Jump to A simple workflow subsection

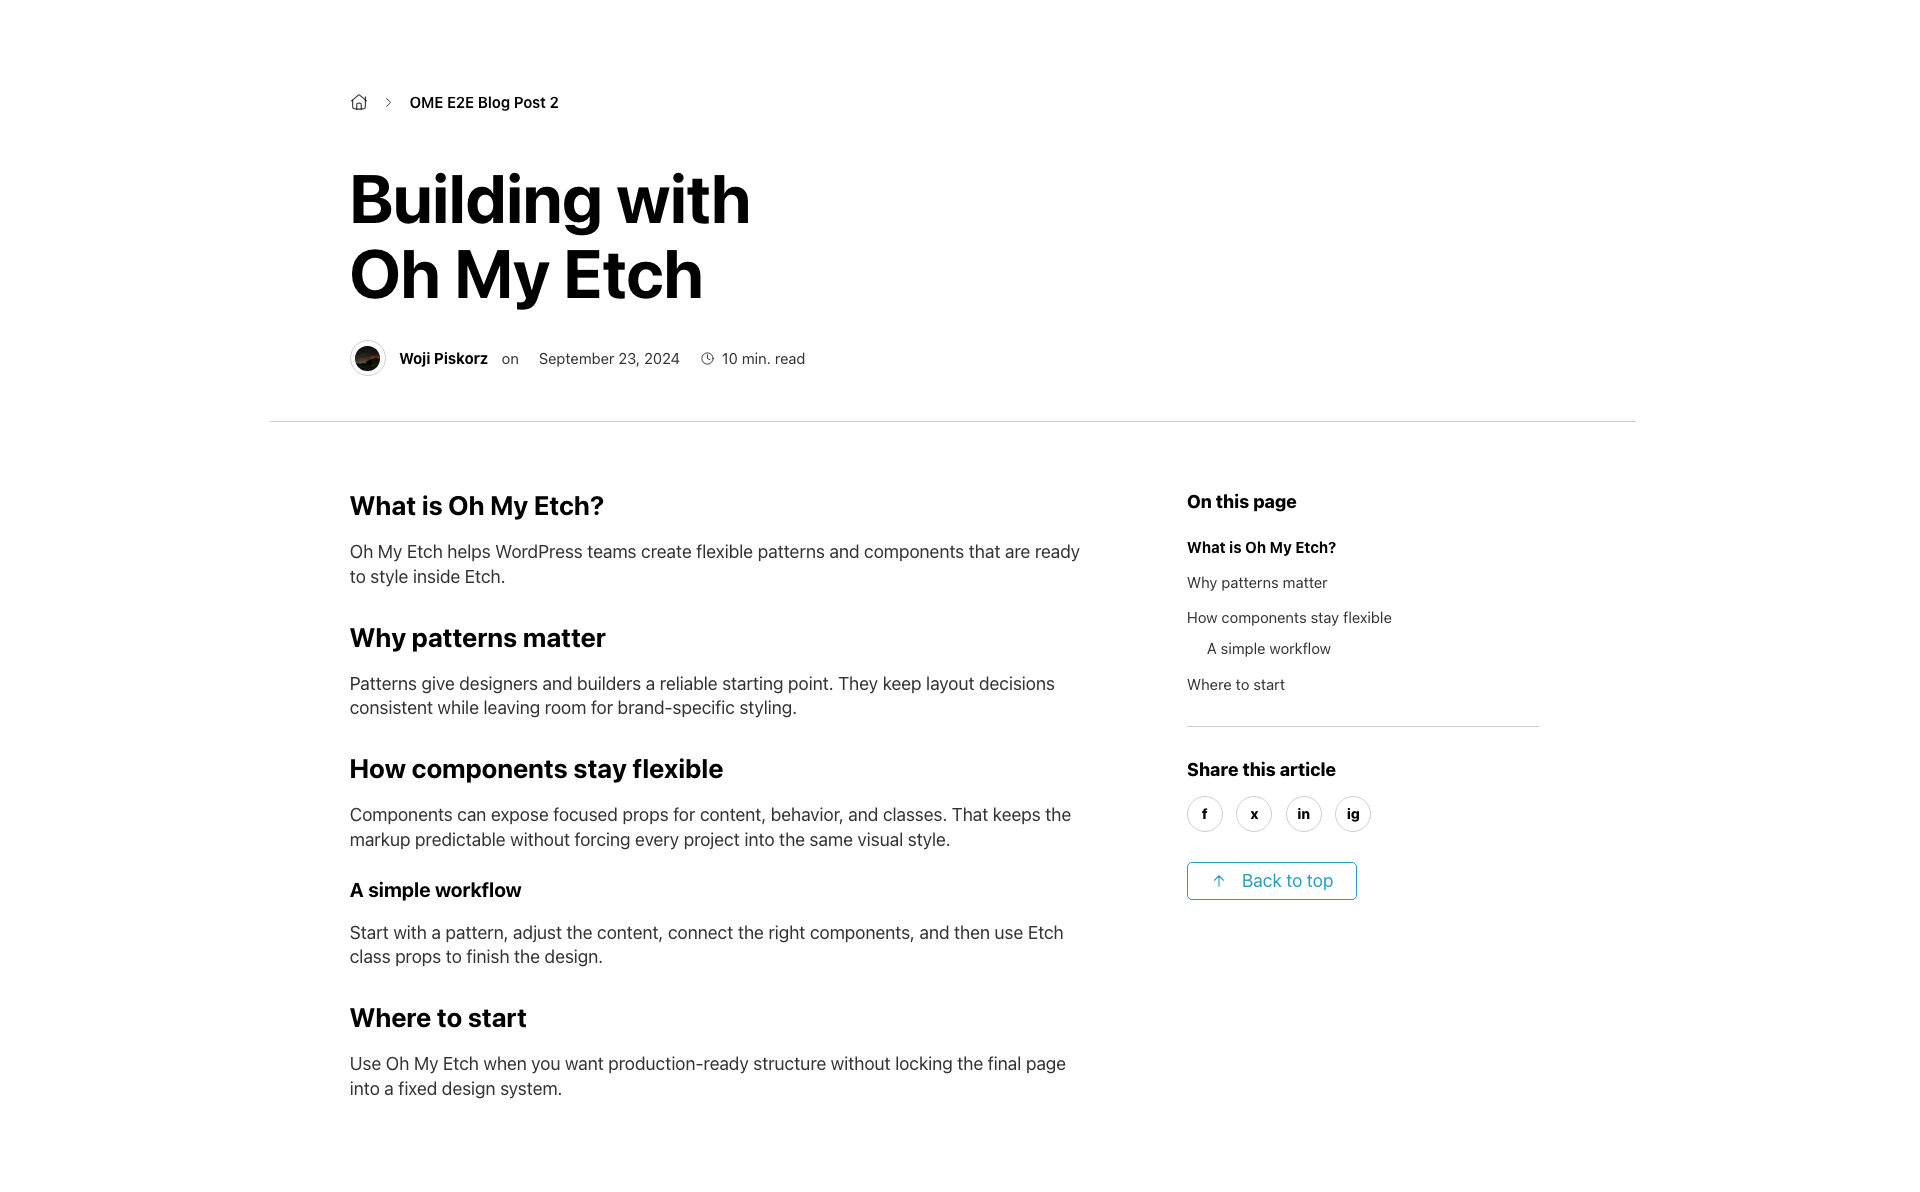pyautogui.click(x=1269, y=648)
